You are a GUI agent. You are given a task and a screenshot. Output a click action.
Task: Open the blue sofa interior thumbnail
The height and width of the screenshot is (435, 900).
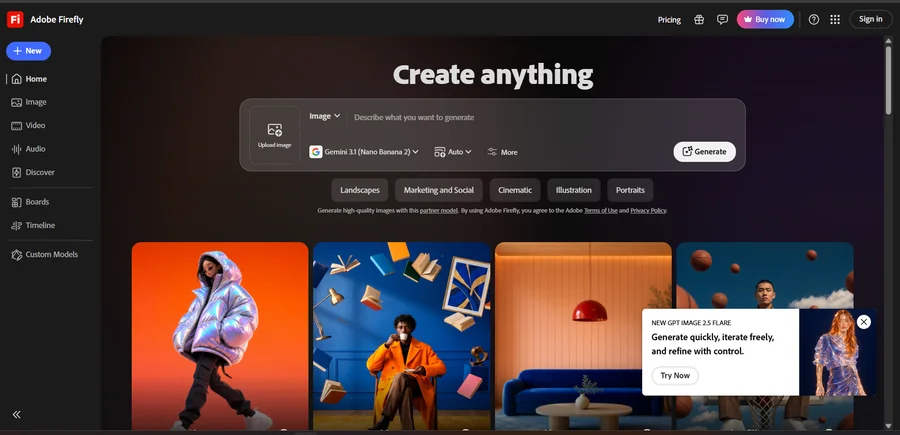[583, 336]
